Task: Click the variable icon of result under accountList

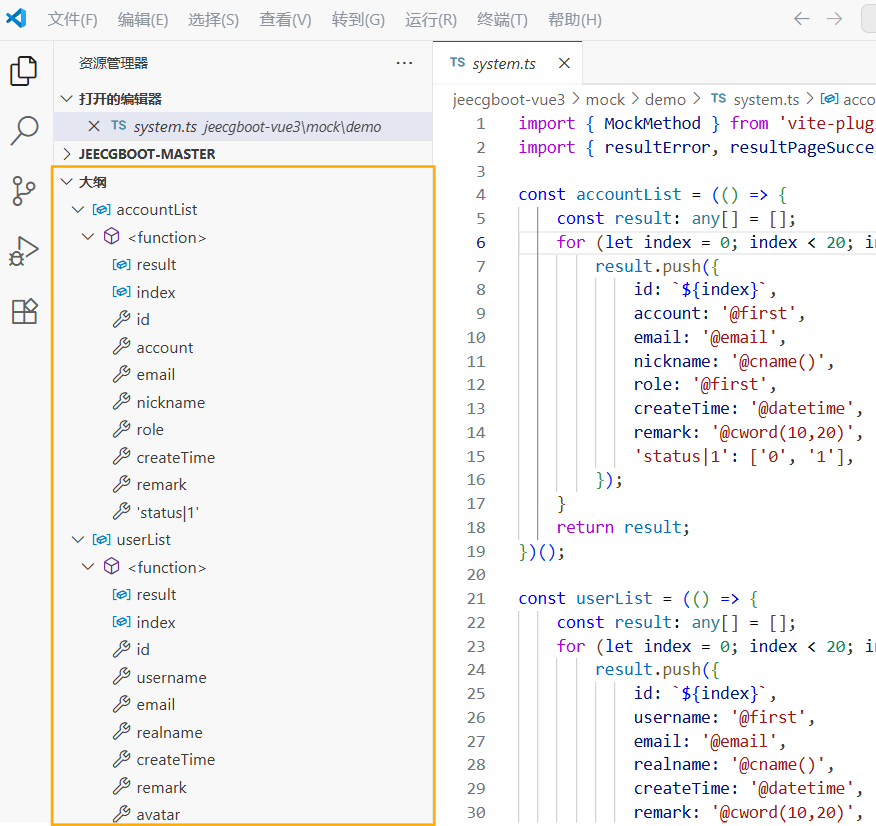Action: tap(121, 264)
